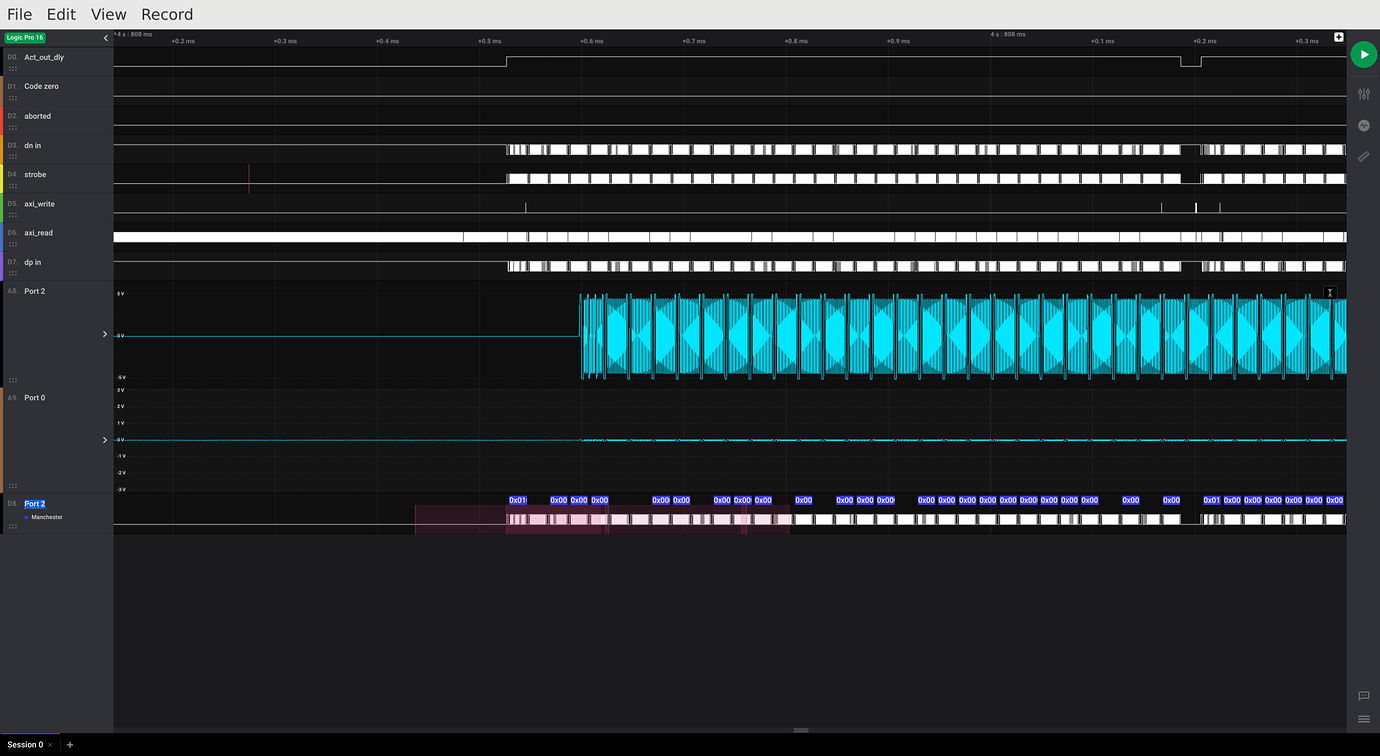
Task: Open the Analyzers panel in the right sidebar
Action: click(x=1364, y=125)
